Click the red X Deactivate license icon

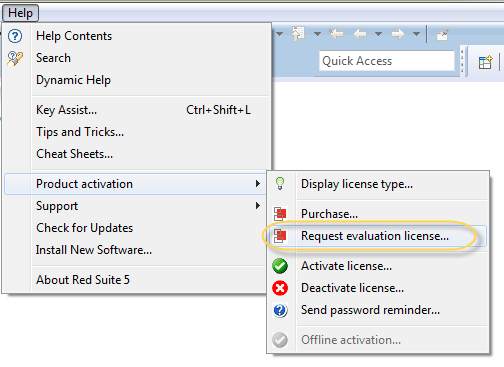tap(280, 288)
